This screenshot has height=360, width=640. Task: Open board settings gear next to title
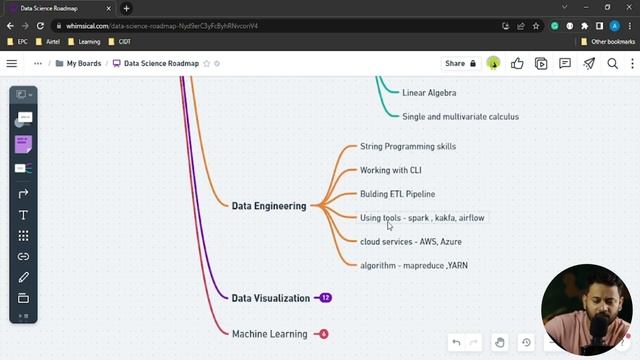pyautogui.click(x=217, y=64)
